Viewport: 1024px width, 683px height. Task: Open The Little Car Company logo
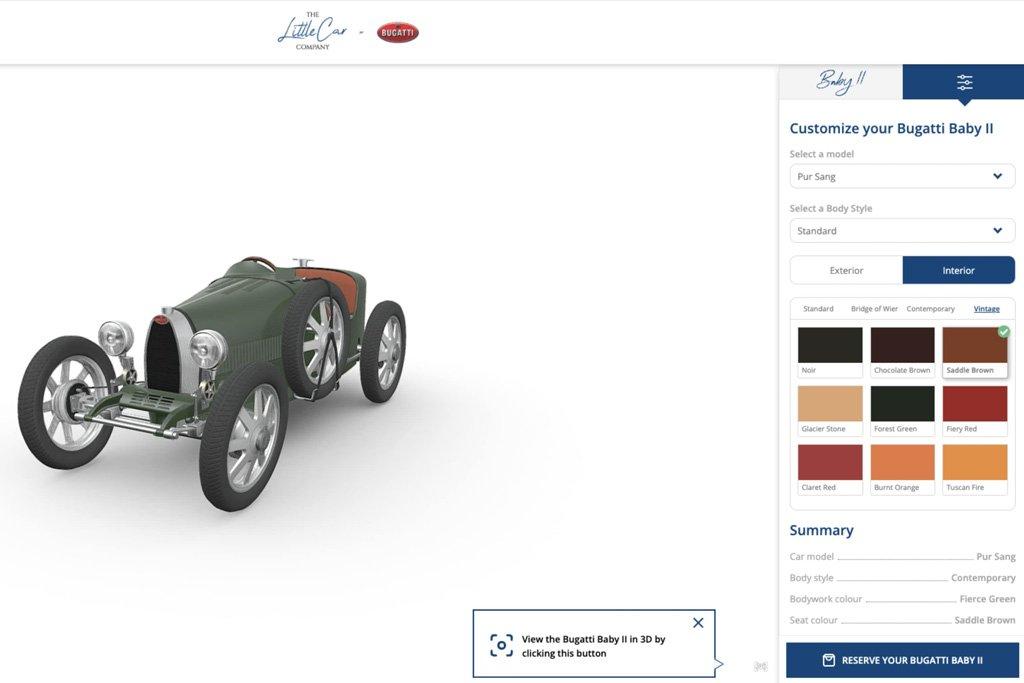[312, 31]
